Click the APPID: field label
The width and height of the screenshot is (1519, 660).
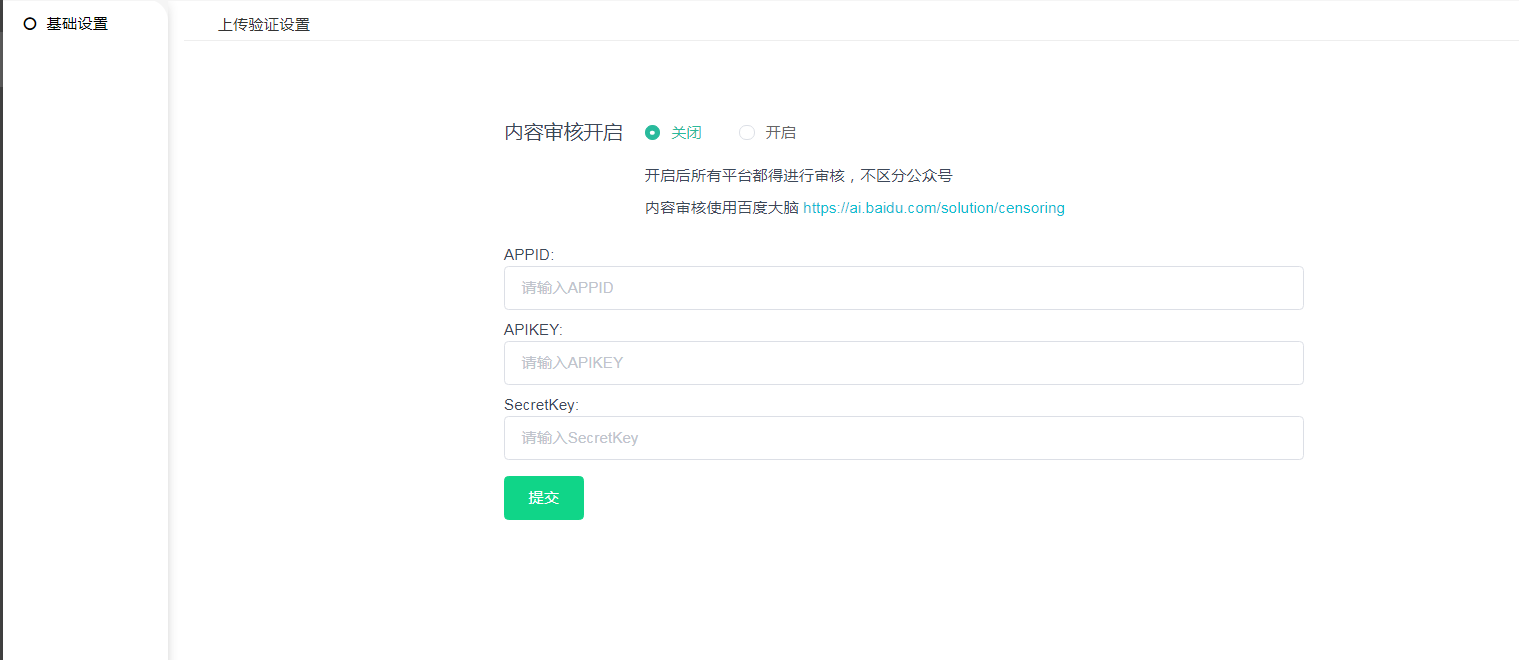click(x=529, y=255)
